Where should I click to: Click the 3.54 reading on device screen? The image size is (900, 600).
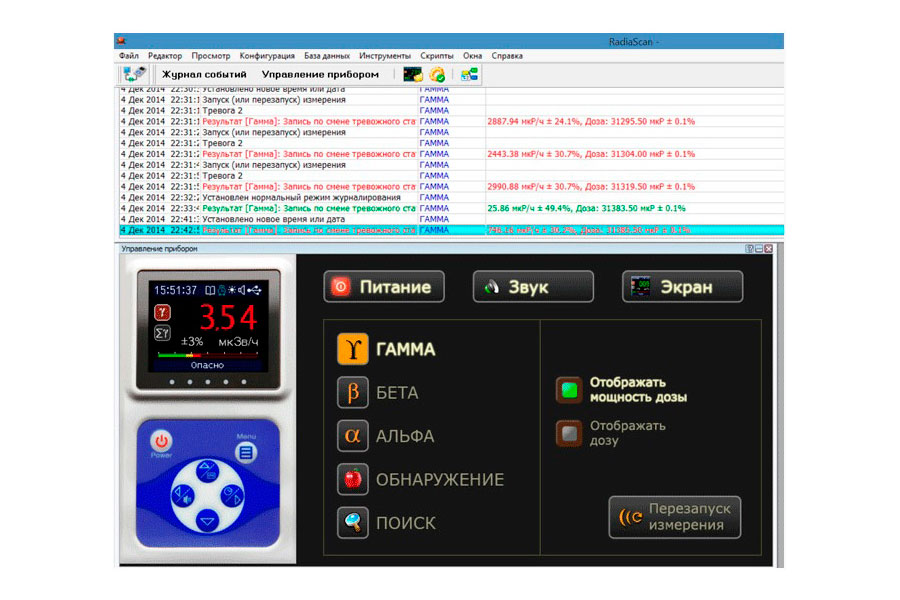[x=228, y=317]
